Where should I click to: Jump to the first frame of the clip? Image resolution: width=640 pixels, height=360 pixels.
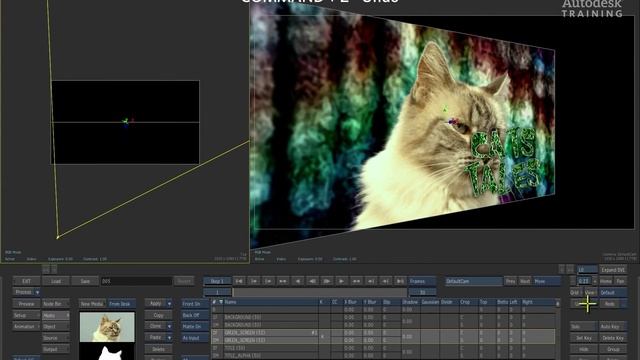[x=239, y=281]
